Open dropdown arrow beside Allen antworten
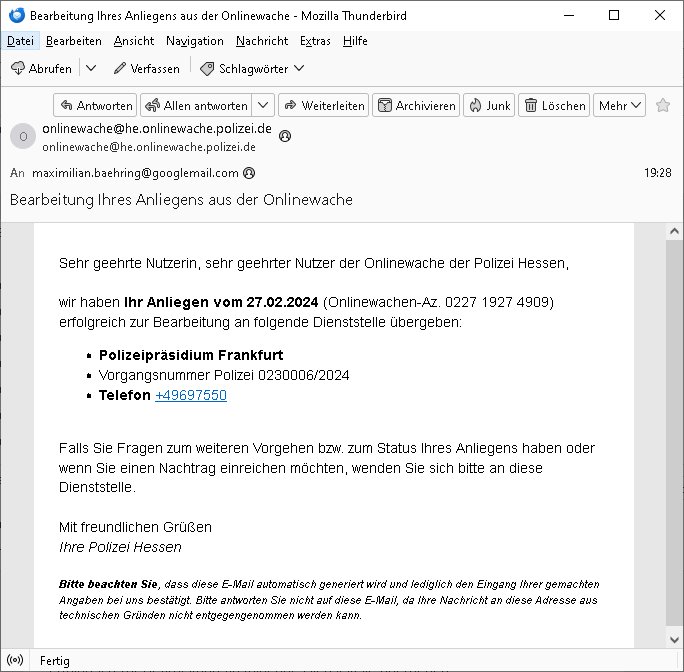Screen dimensions: 684x672 point(263,105)
